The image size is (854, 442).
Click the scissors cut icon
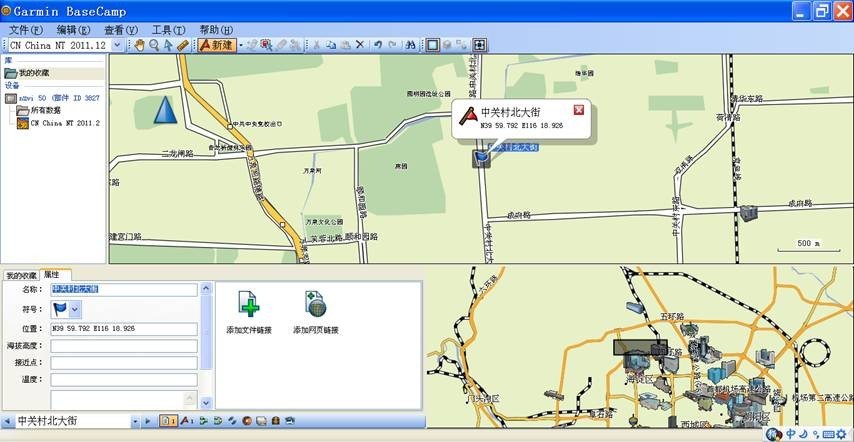pos(316,45)
